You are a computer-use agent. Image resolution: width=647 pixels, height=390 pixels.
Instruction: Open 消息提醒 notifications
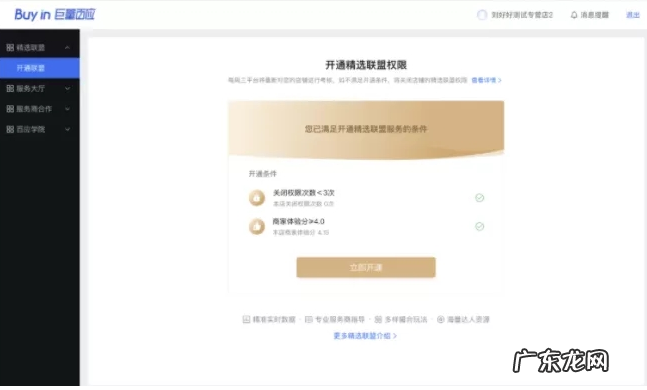(x=590, y=15)
